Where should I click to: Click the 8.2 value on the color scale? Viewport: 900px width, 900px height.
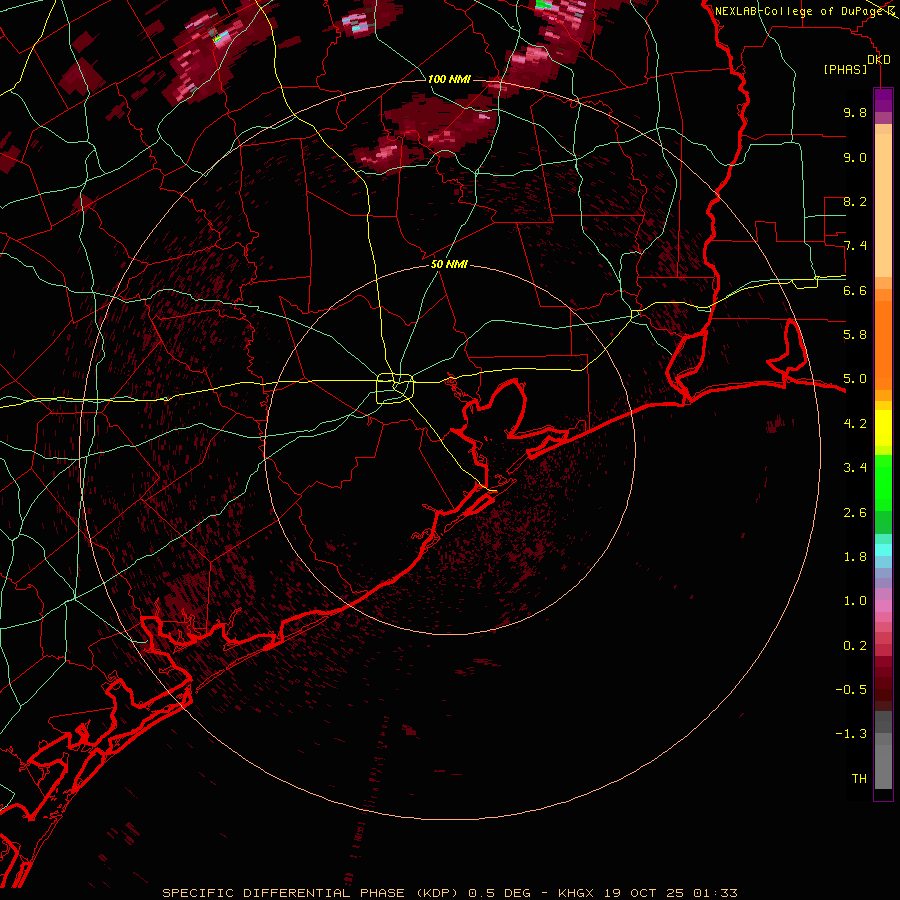pyautogui.click(x=855, y=201)
